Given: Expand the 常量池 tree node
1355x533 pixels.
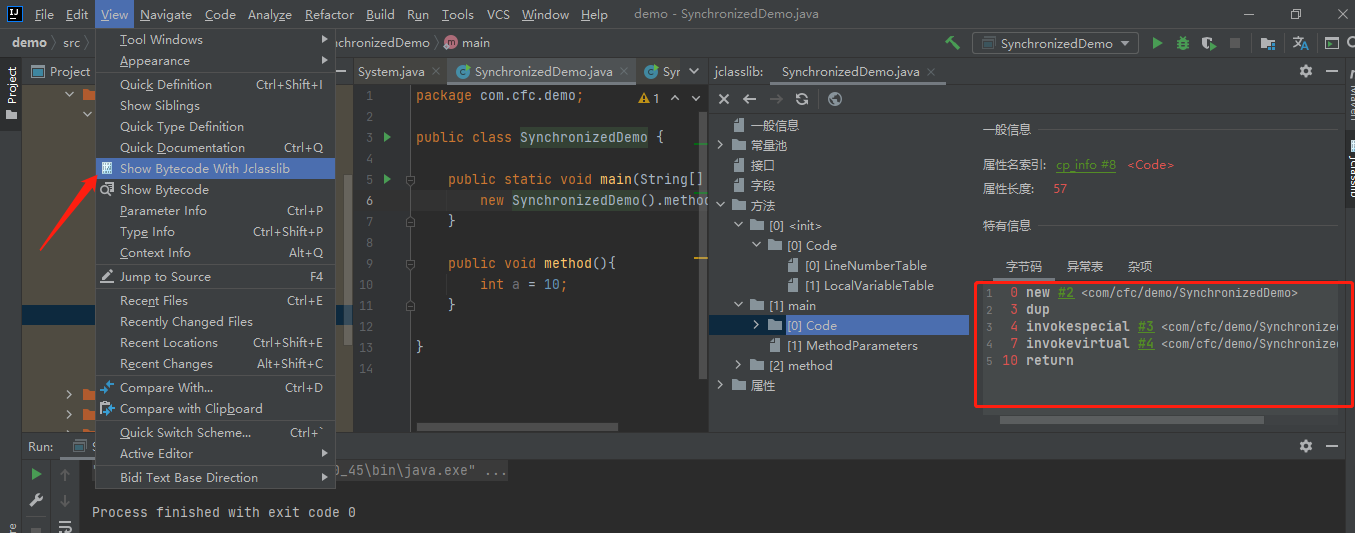Looking at the screenshot, I should tap(722, 146).
